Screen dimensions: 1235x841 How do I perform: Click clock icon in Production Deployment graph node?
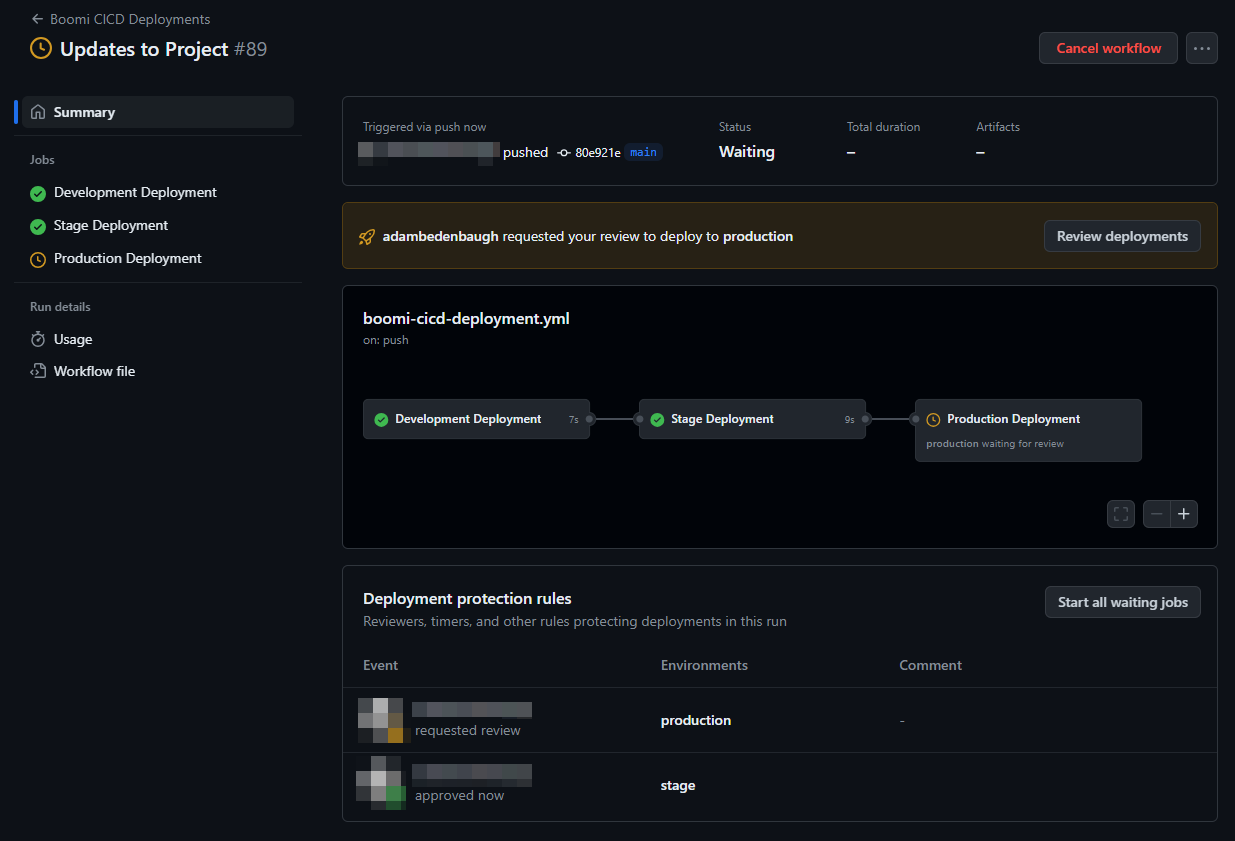[933, 420]
